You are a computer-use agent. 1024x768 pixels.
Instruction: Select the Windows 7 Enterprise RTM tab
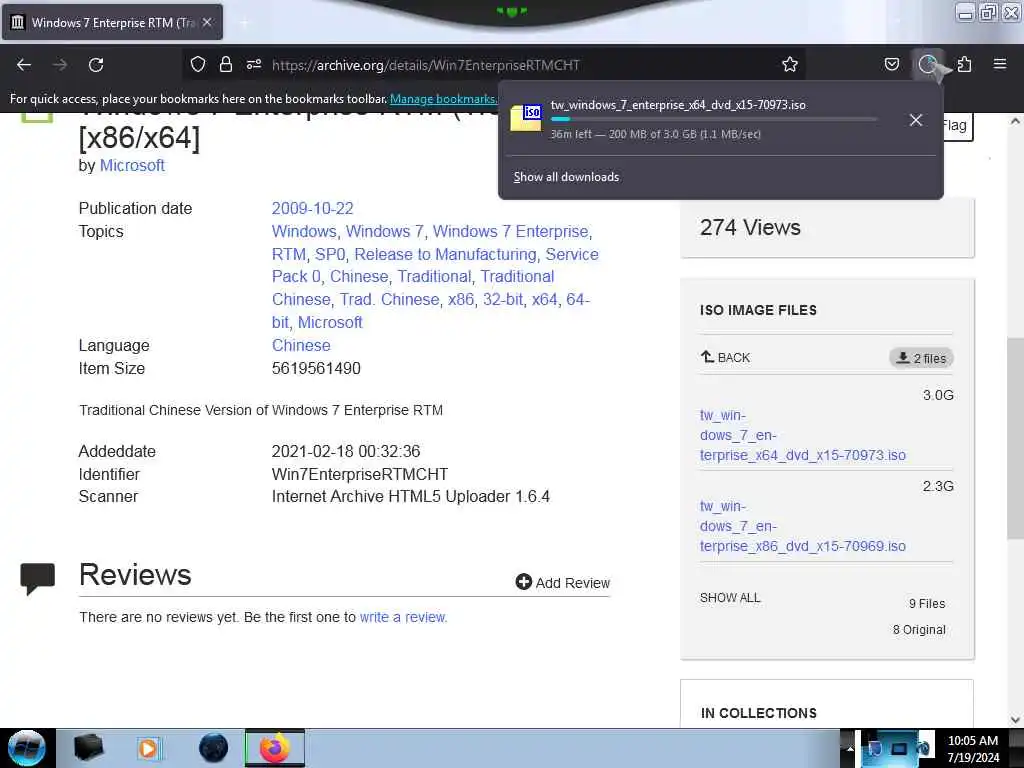point(112,22)
